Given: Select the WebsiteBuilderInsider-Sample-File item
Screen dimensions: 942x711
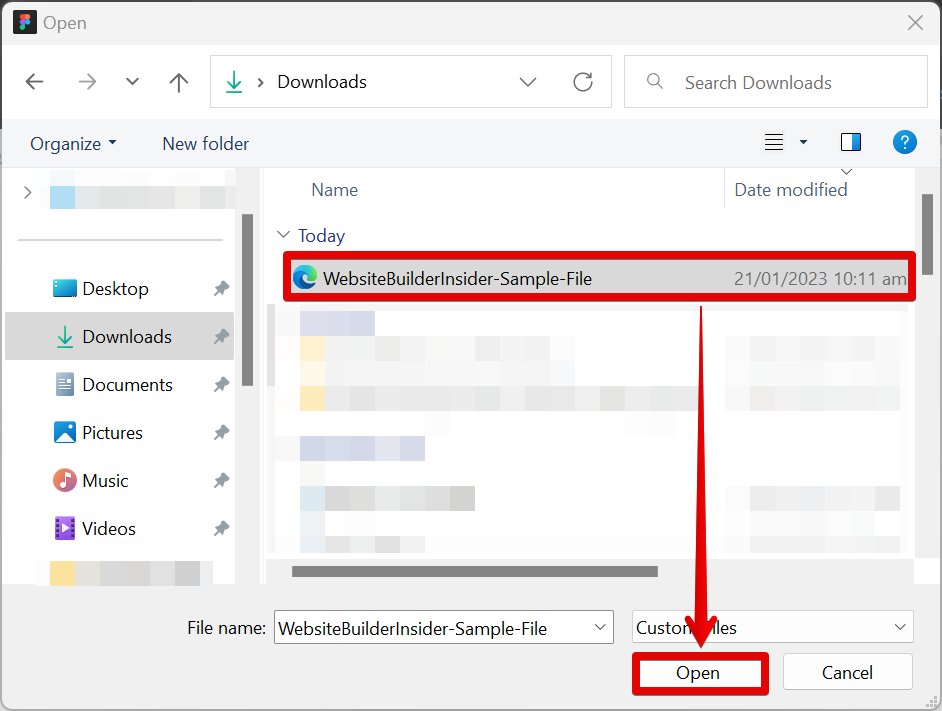Looking at the screenshot, I should (457, 278).
